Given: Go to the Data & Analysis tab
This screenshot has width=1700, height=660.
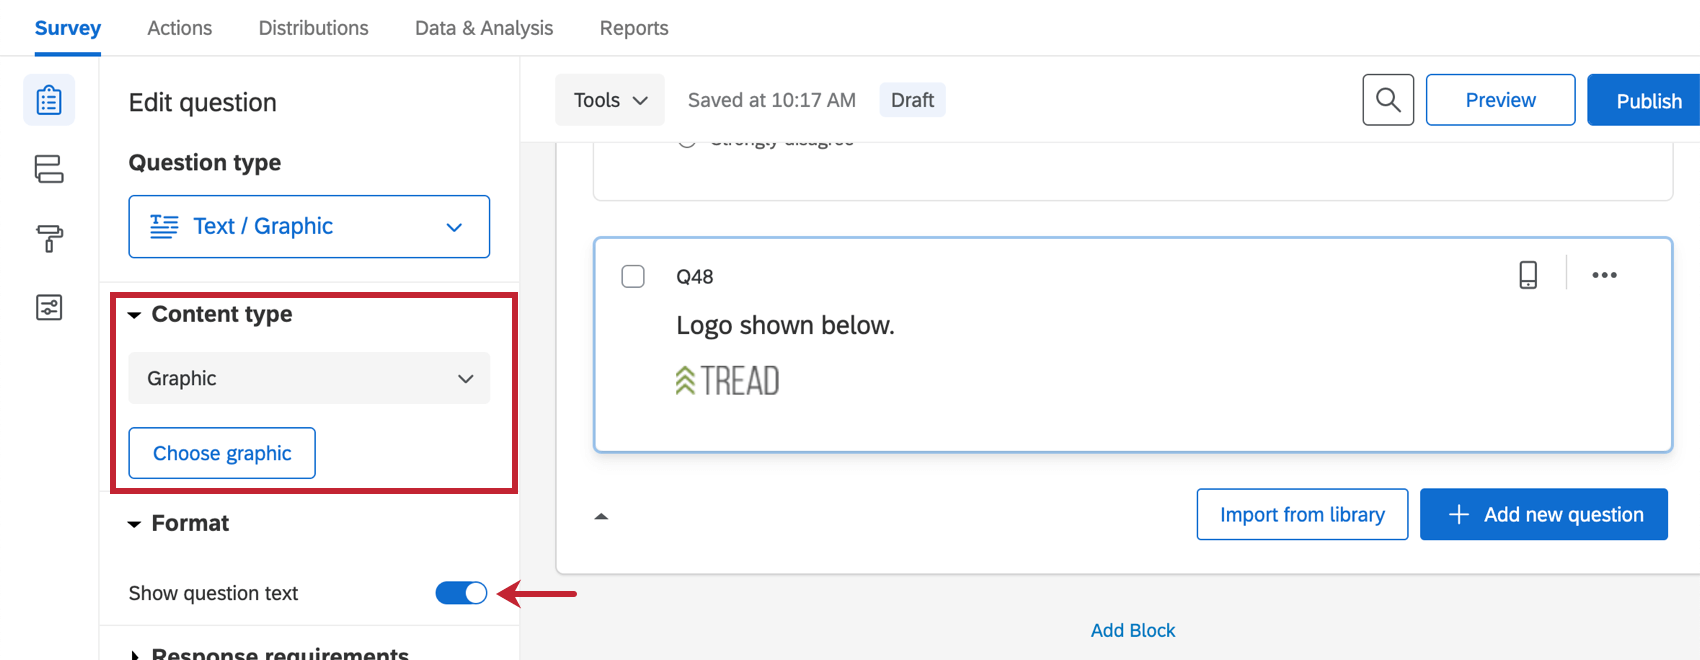Looking at the screenshot, I should point(484,28).
